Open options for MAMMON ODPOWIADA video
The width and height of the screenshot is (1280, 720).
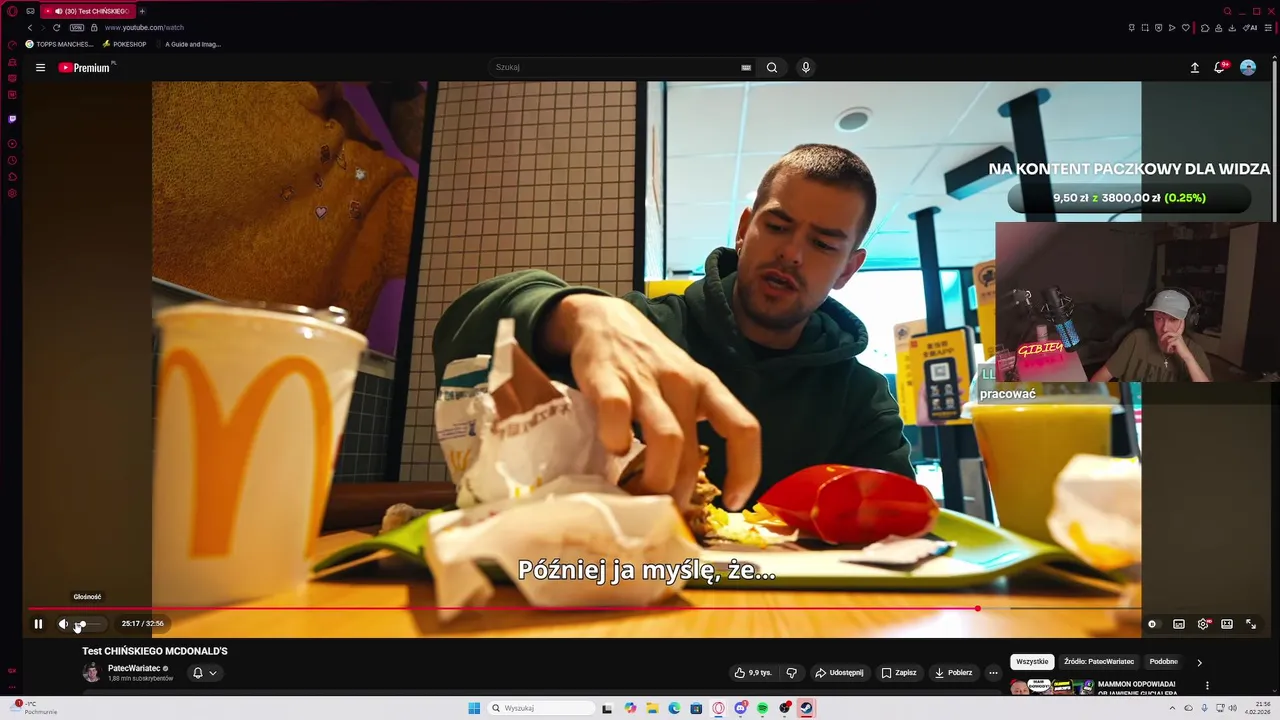(x=1207, y=686)
